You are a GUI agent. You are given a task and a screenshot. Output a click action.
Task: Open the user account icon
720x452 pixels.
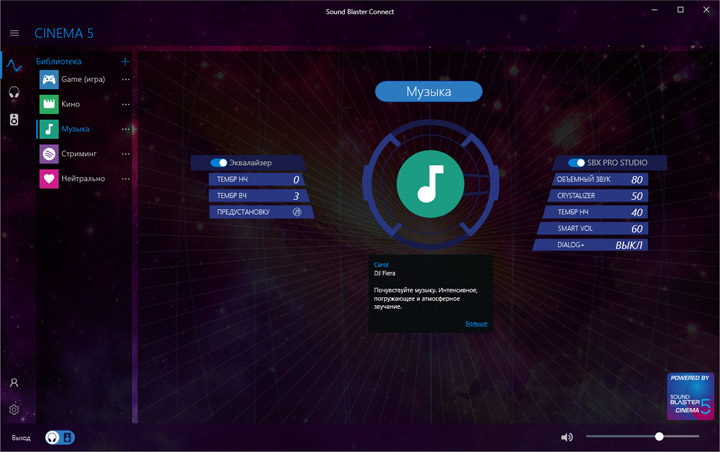coord(14,383)
